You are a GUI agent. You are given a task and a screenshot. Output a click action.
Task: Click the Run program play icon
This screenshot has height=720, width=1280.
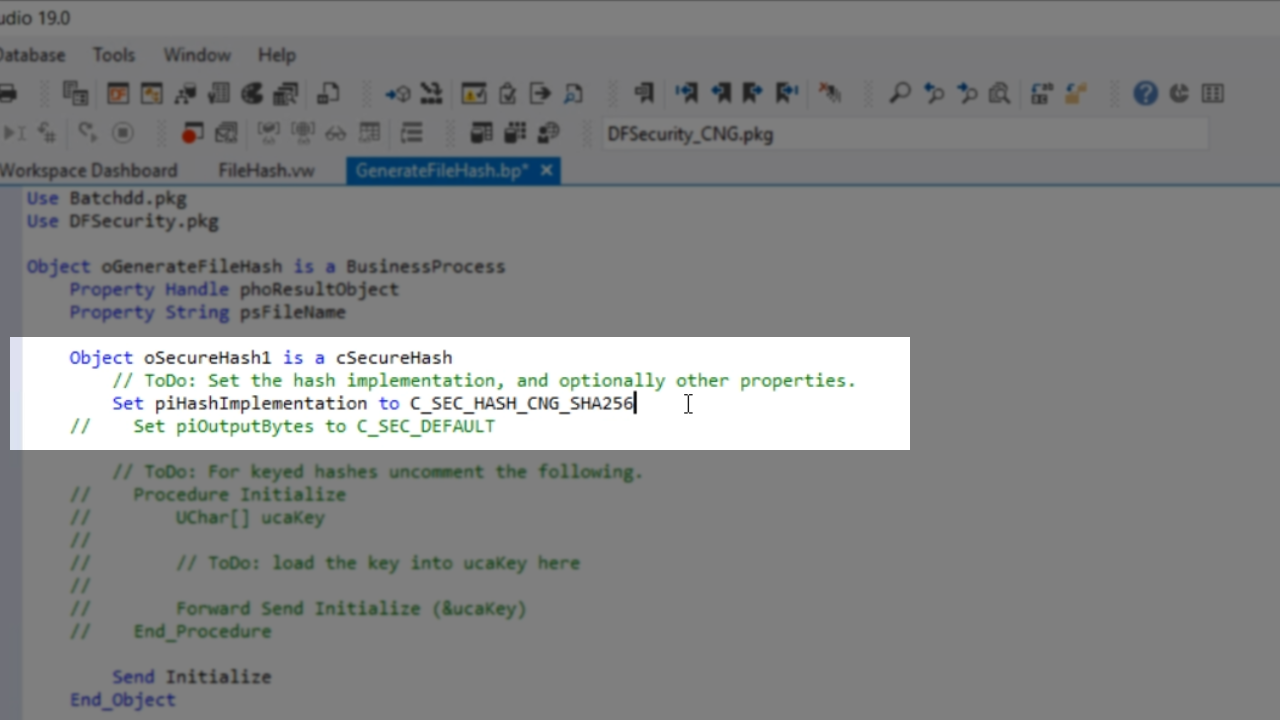click(12, 133)
